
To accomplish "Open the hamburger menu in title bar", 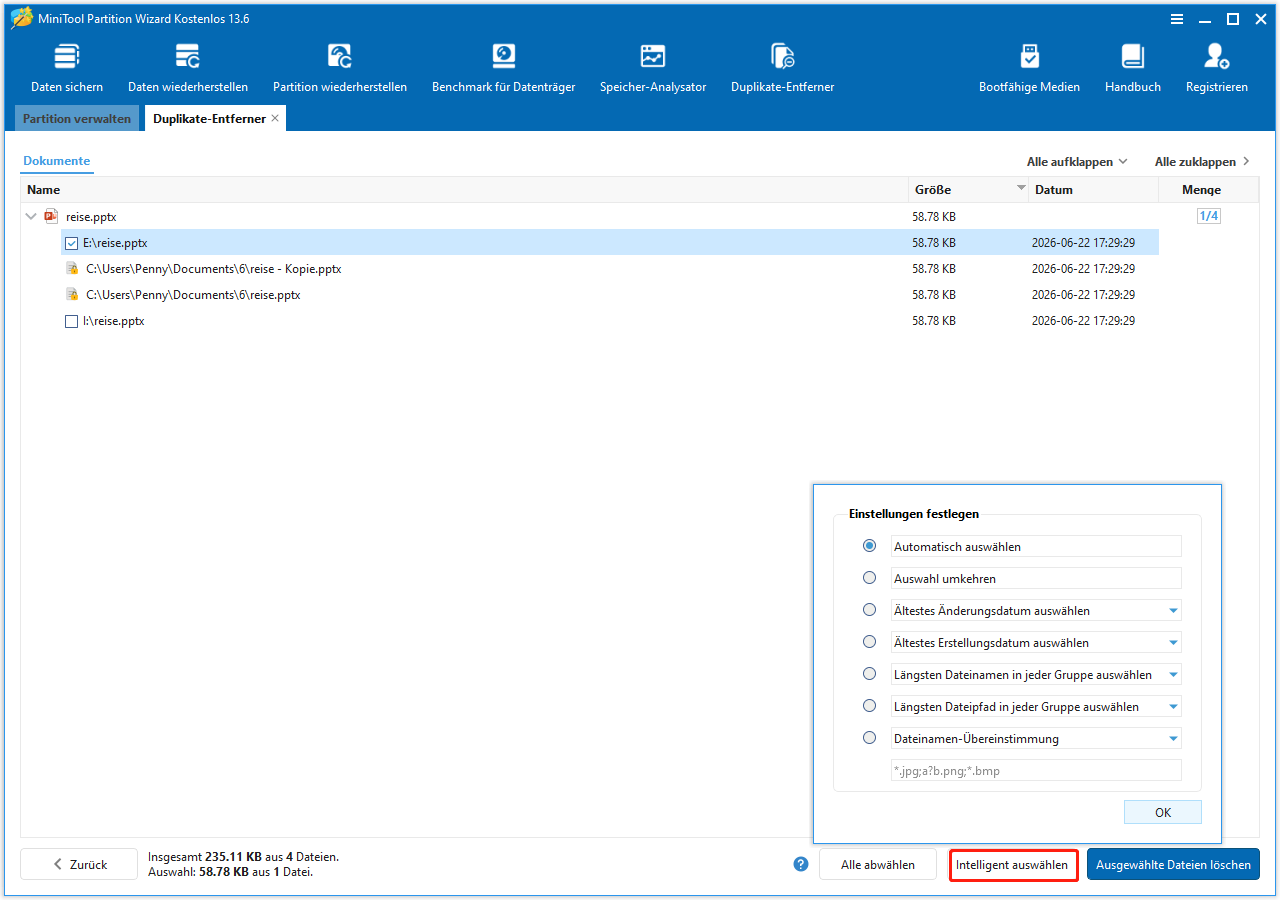I will 1178,19.
